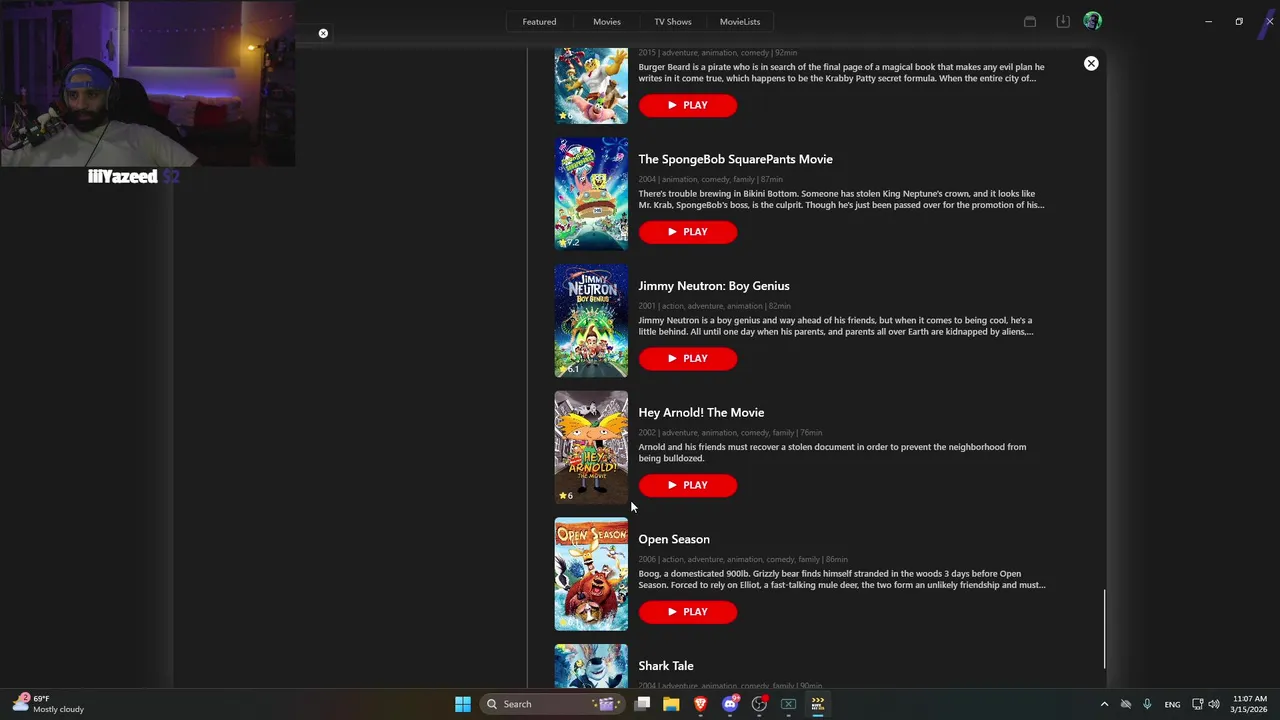Screen dimensions: 1280x720
Task: Open the microphone tray icon
Action: pyautogui.click(x=1147, y=704)
